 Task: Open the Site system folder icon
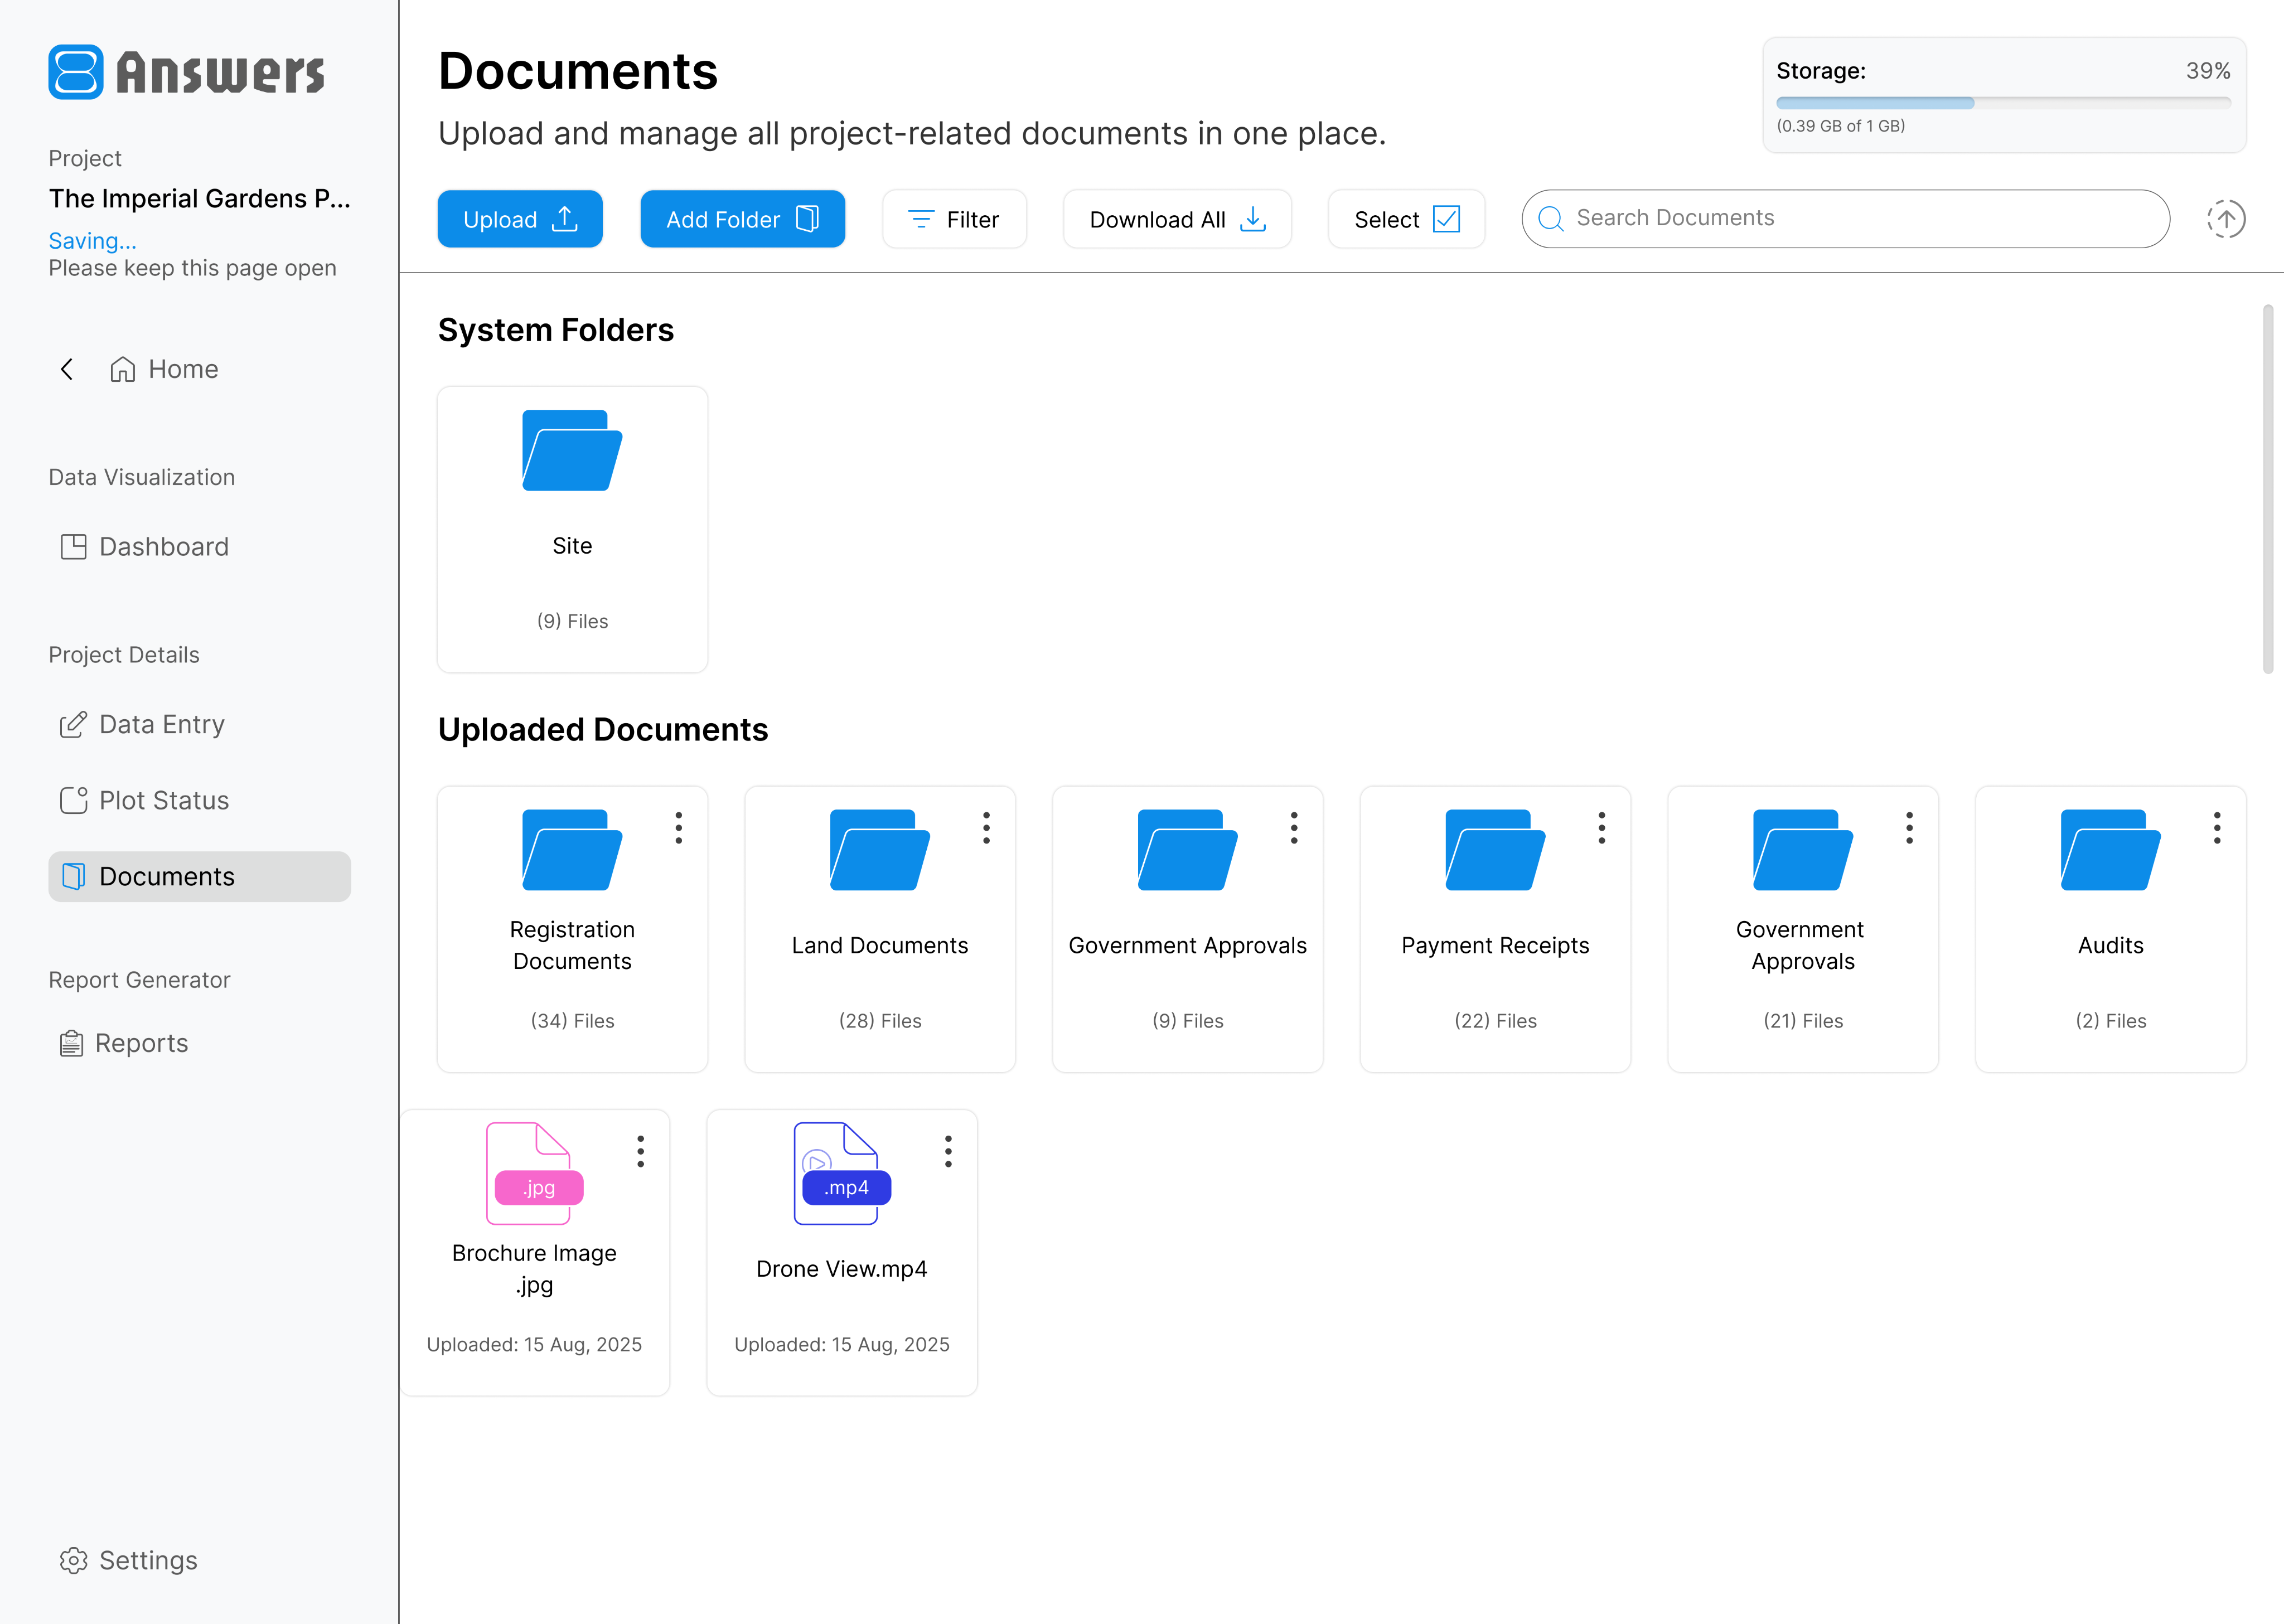(572, 450)
